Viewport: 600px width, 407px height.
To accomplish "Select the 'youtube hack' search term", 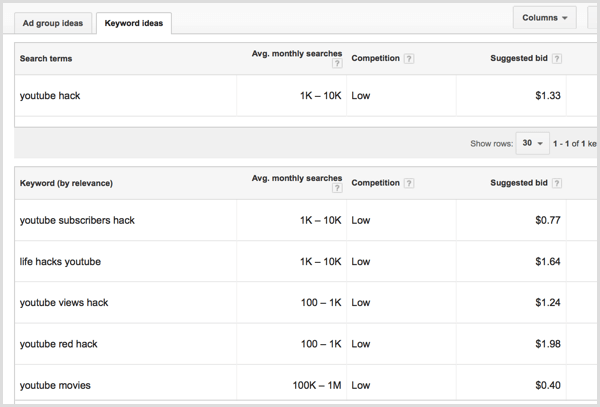I will [x=50, y=96].
